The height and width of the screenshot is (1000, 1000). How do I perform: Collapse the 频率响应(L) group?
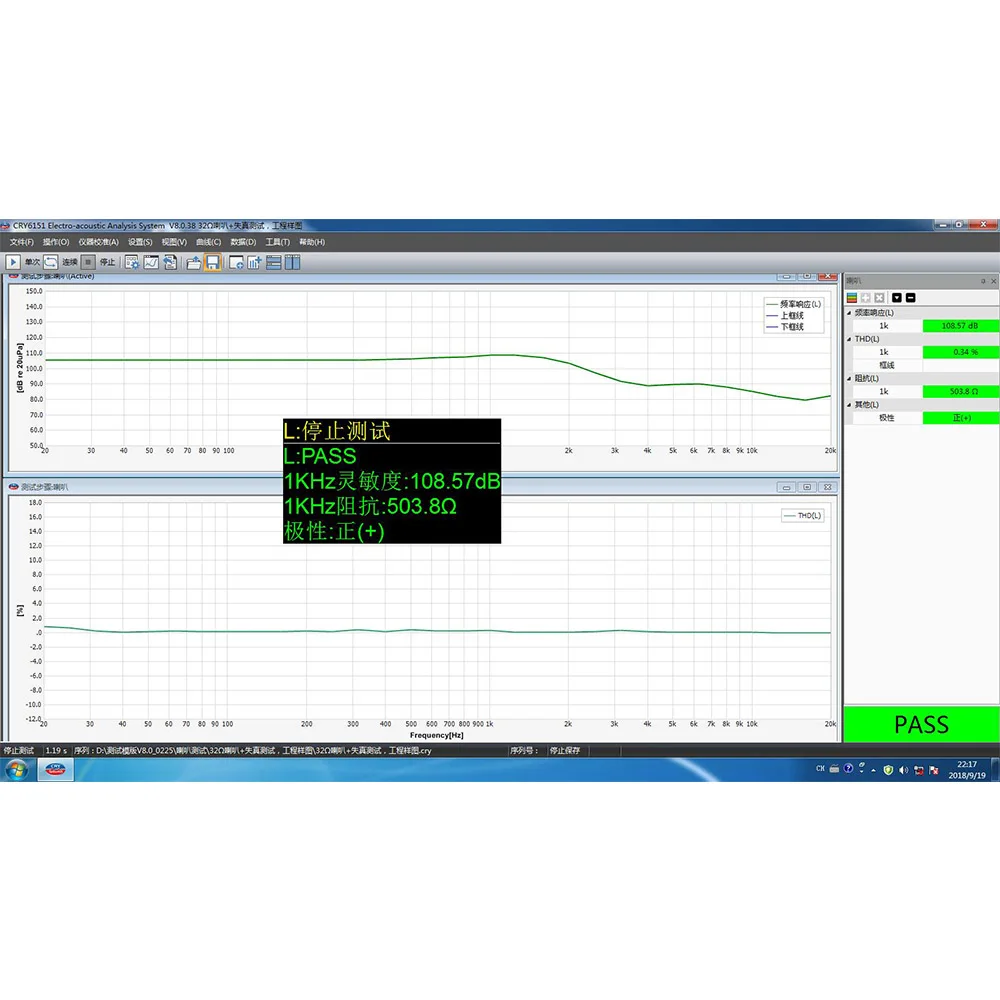pos(849,313)
